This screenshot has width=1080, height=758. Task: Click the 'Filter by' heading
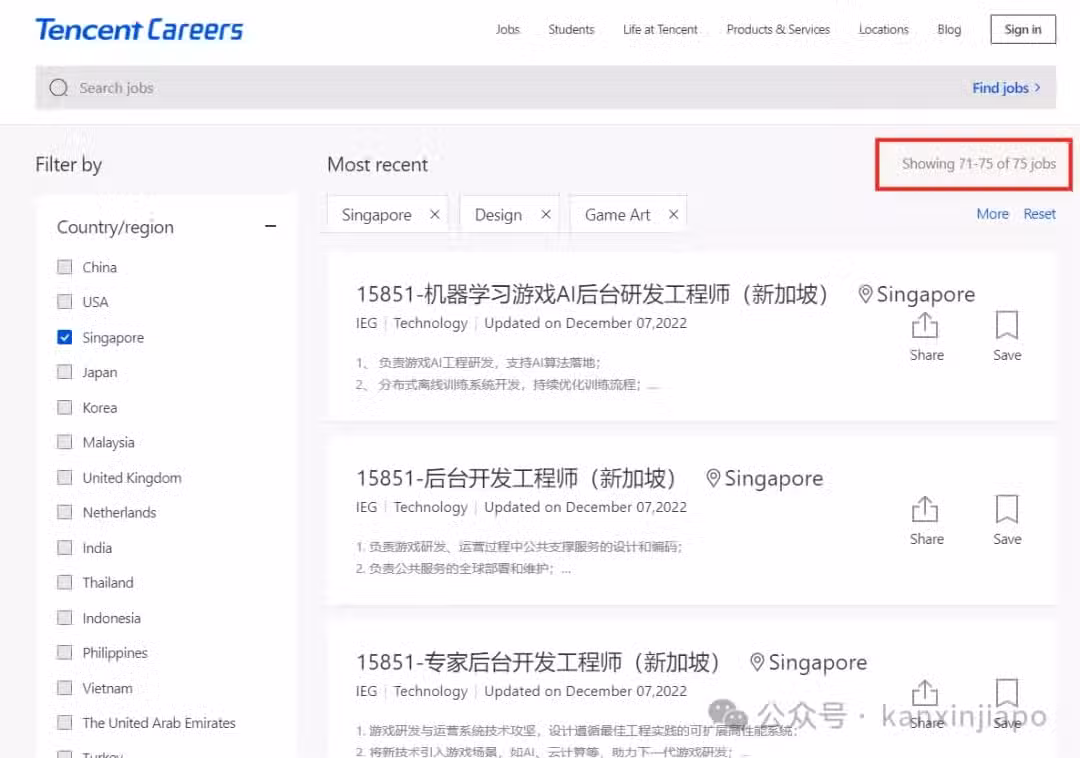coord(68,165)
